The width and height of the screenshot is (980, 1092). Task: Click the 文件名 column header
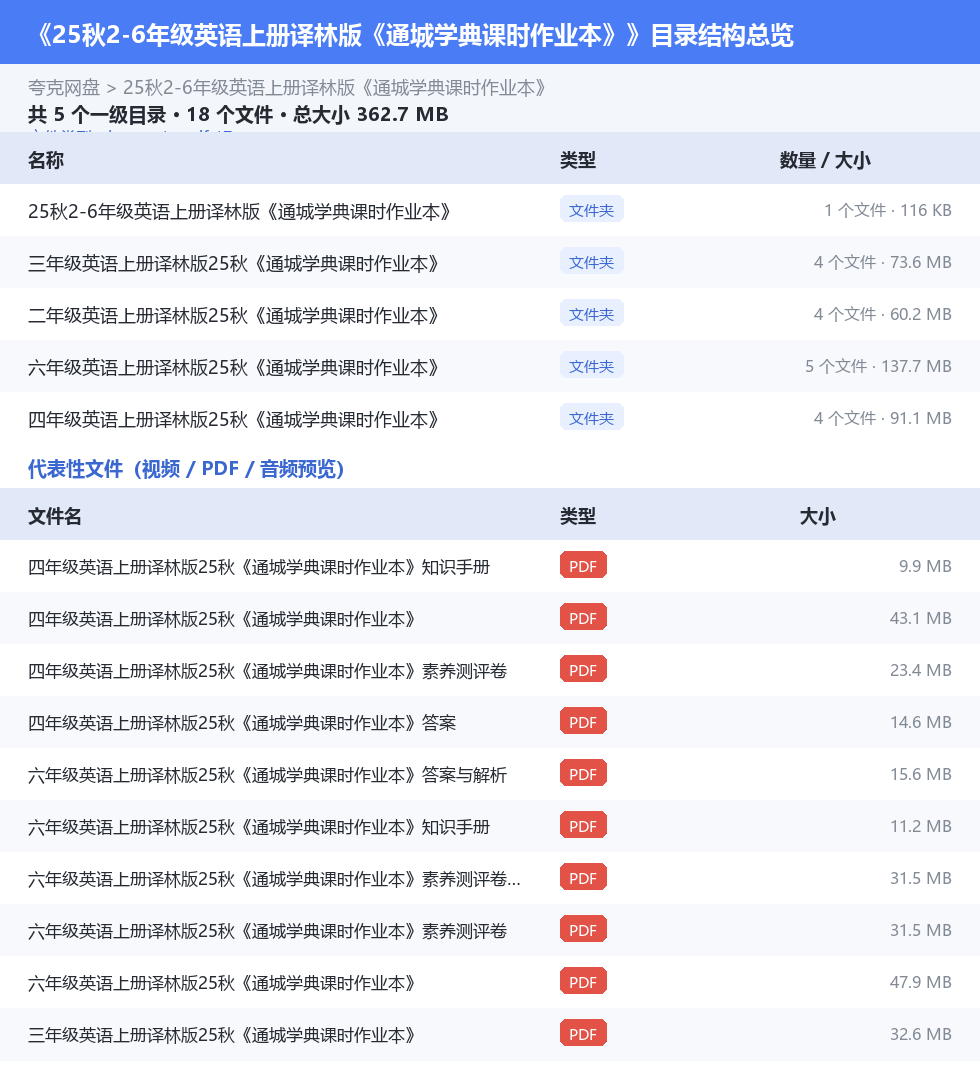click(x=55, y=516)
